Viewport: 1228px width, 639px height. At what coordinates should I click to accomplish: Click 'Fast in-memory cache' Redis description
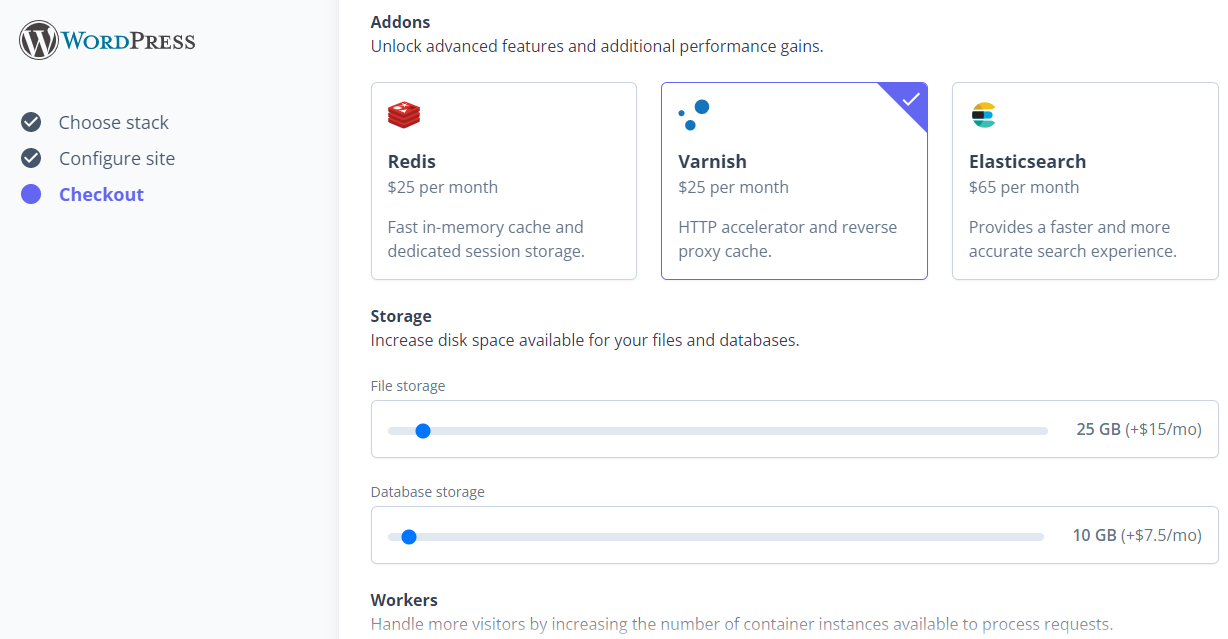[486, 239]
